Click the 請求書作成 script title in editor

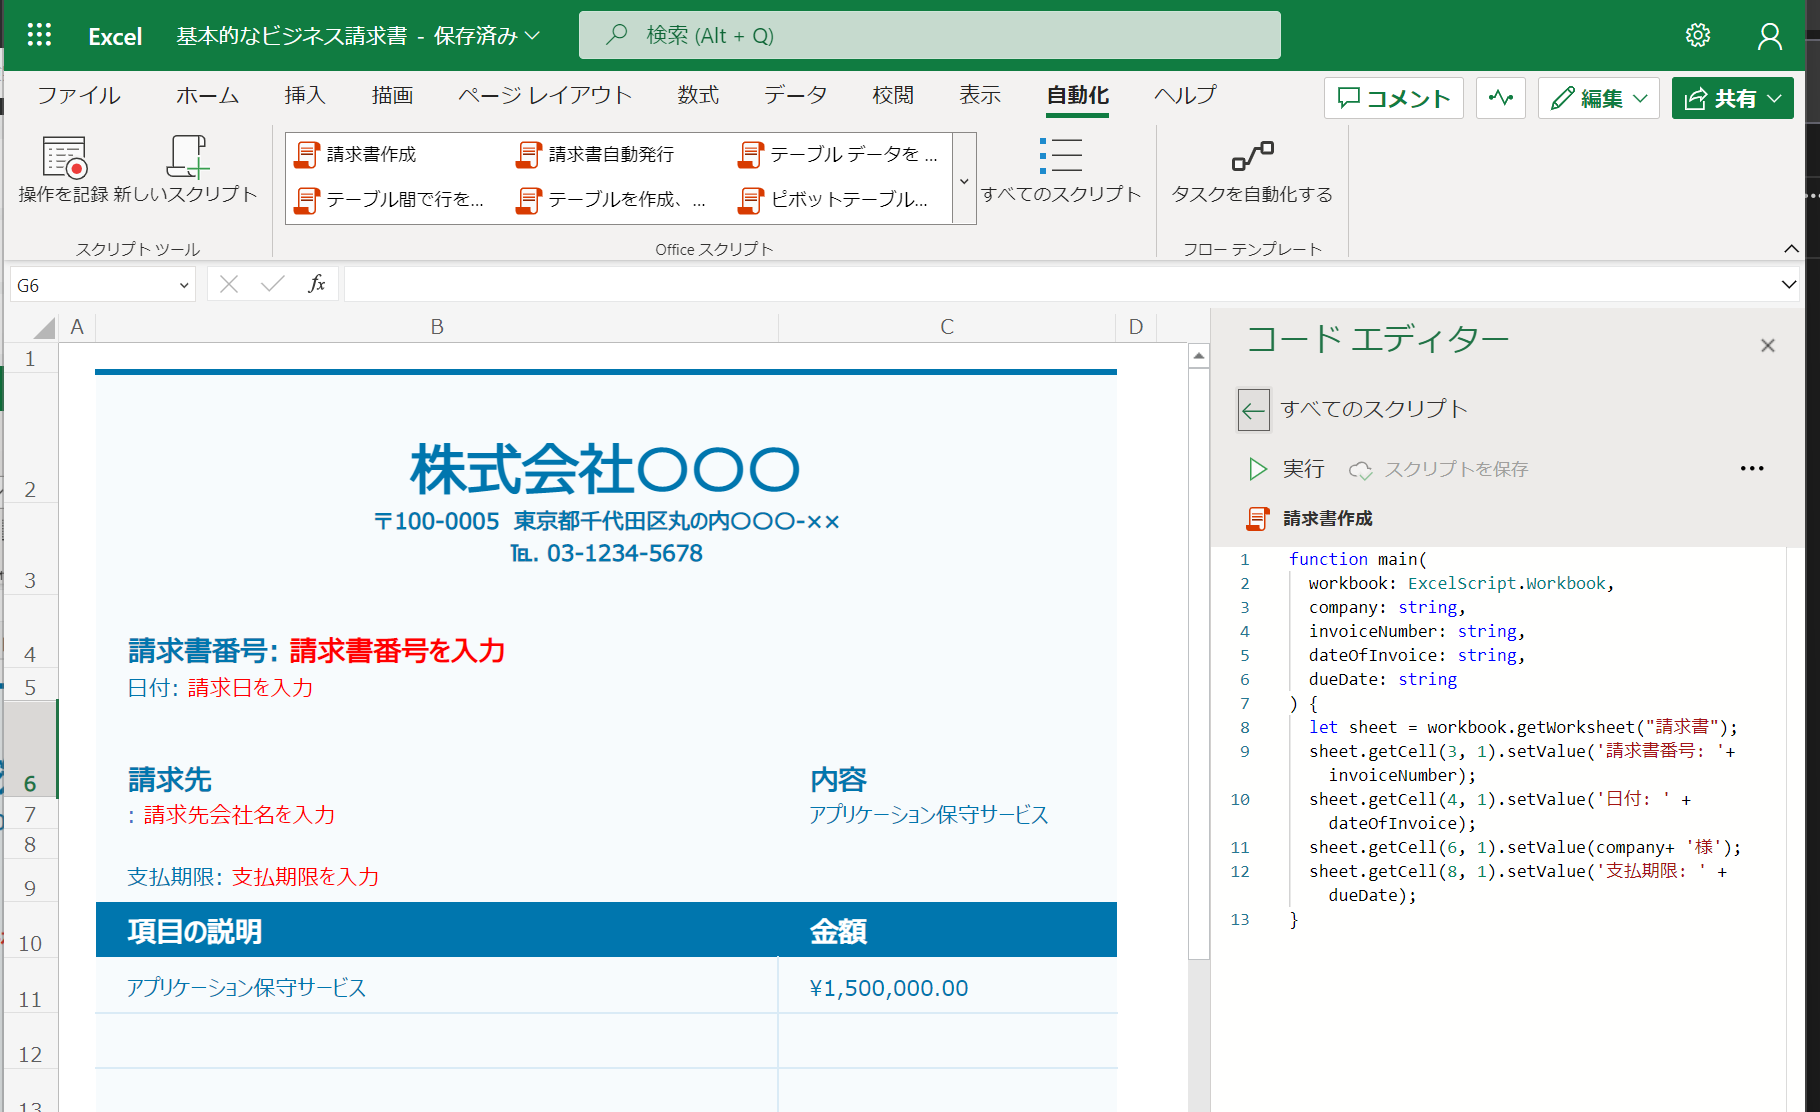click(x=1327, y=518)
